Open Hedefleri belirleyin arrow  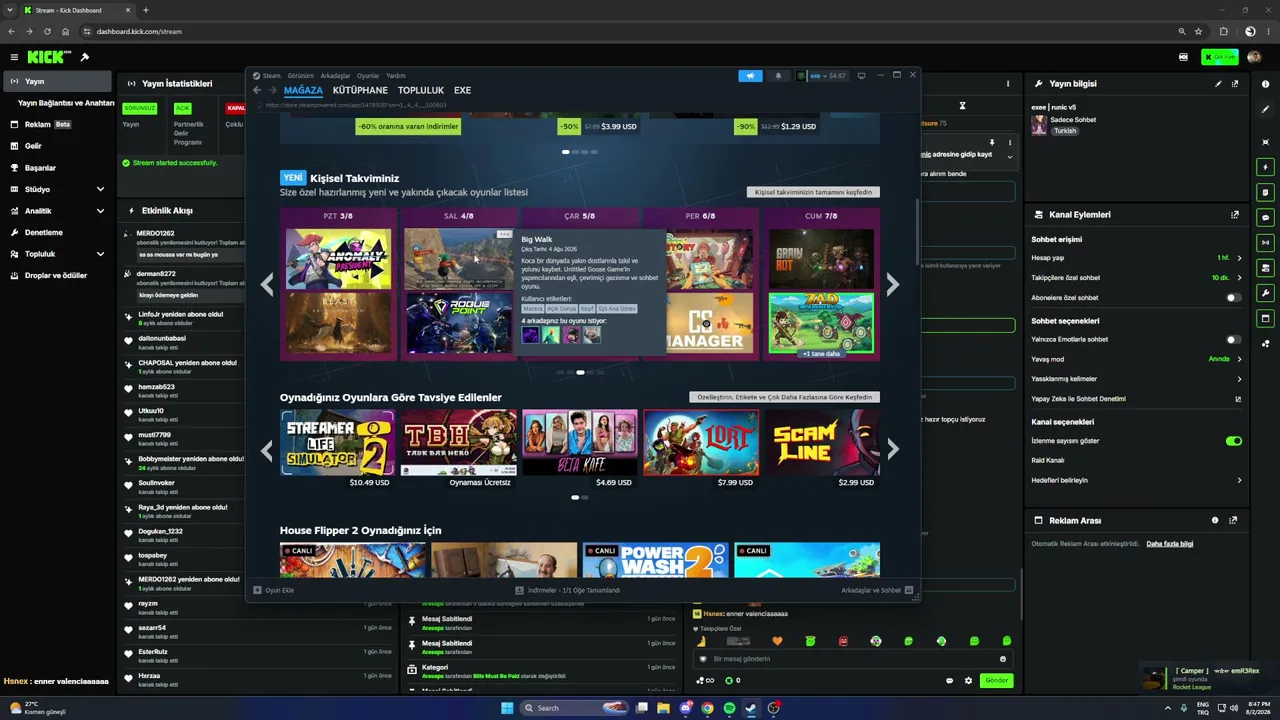pos(1239,481)
